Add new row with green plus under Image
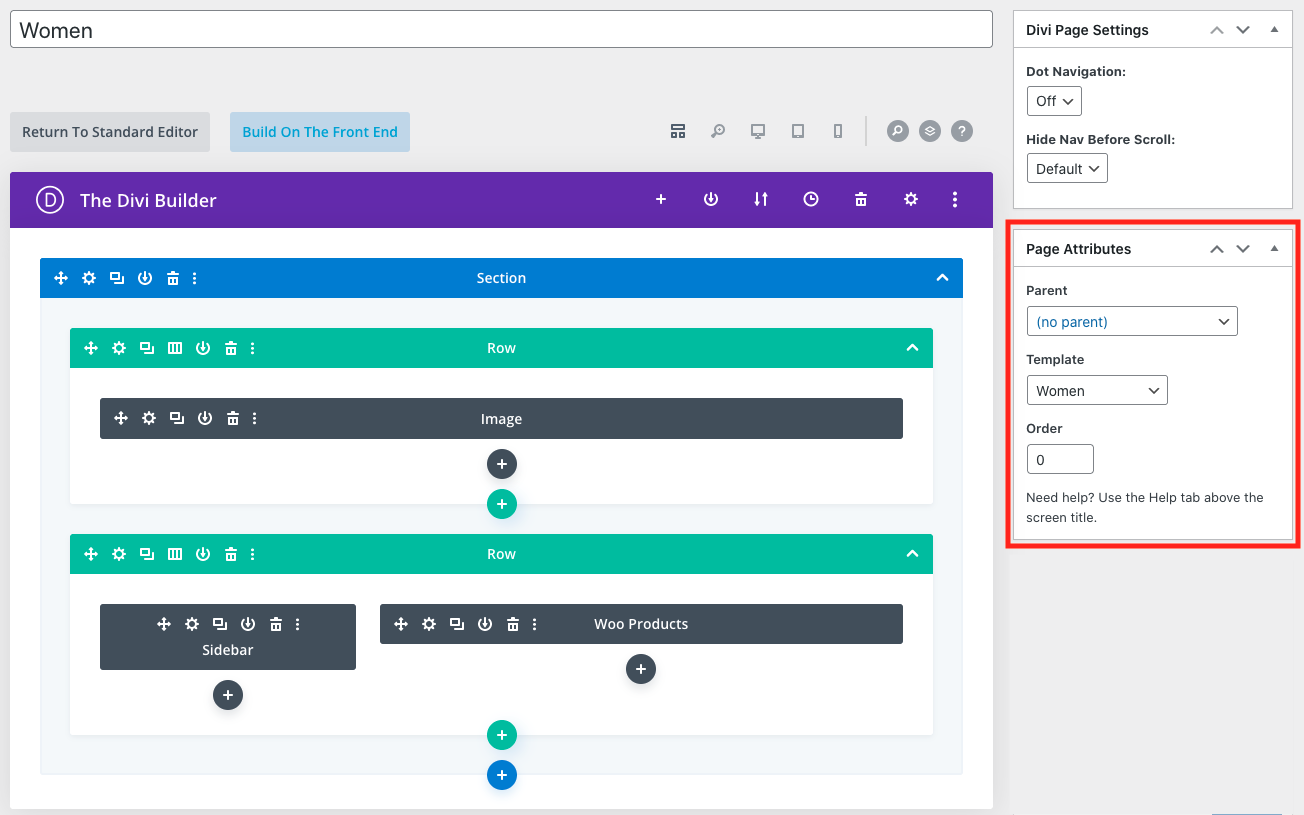1304x815 pixels. (x=502, y=504)
